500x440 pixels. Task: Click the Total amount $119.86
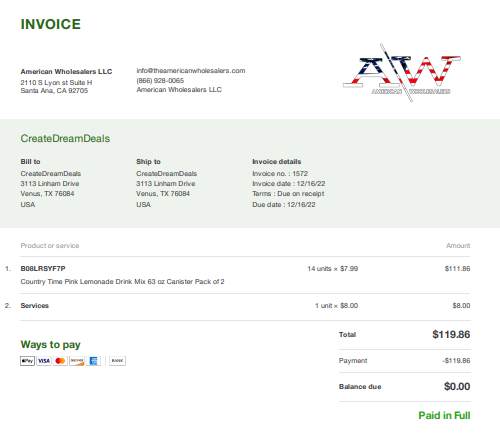point(451,334)
